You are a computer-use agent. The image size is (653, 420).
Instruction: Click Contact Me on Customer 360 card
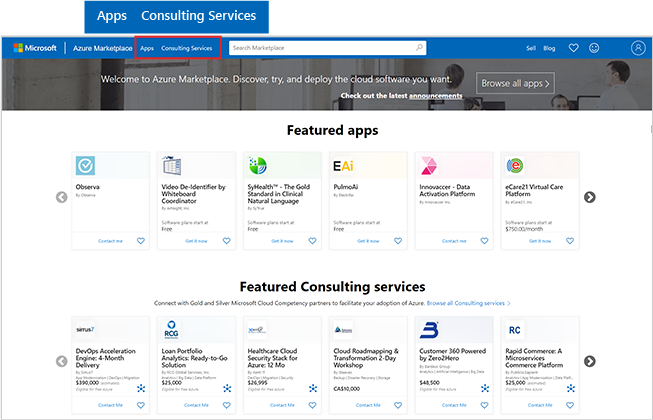click(x=454, y=405)
